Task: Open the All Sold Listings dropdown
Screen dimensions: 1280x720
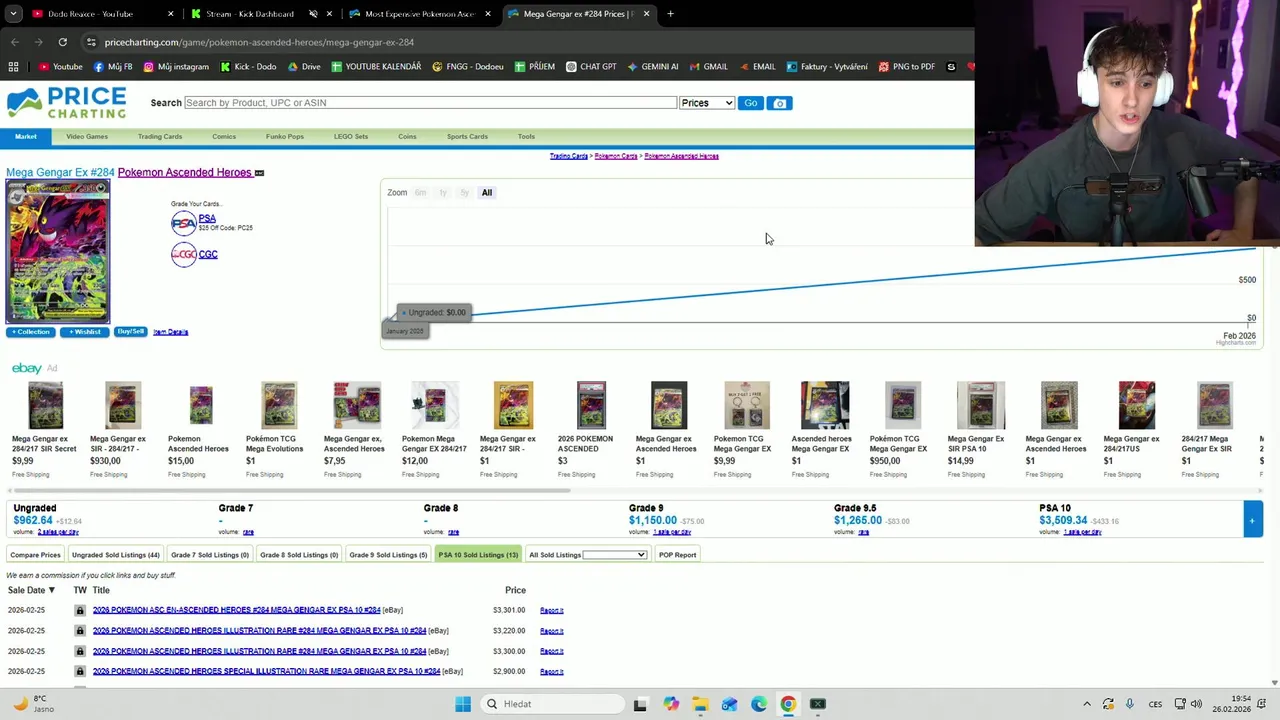Action: (614, 555)
